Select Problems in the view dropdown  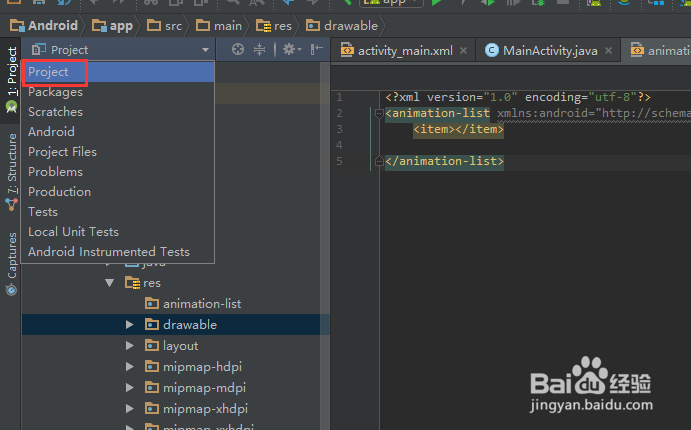click(118, 171)
